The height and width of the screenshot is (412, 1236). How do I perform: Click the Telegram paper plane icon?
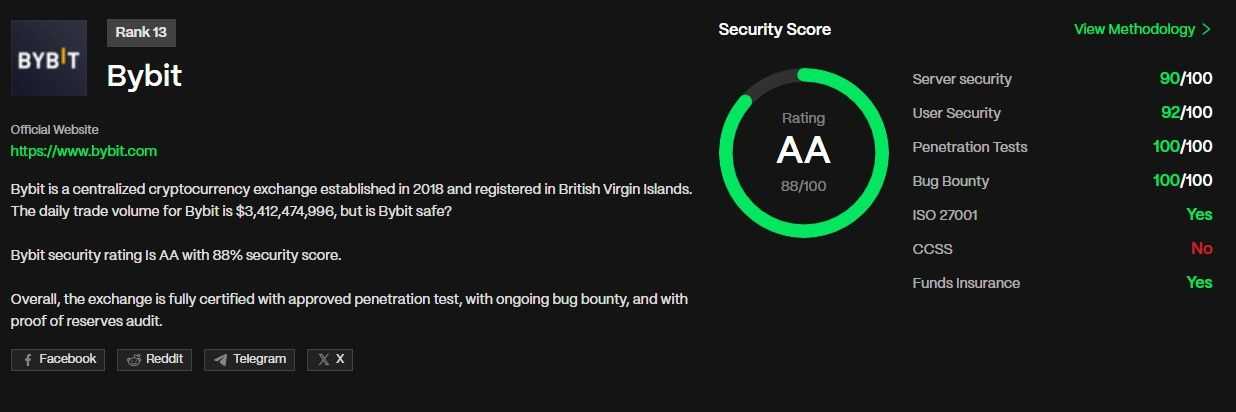[220, 360]
